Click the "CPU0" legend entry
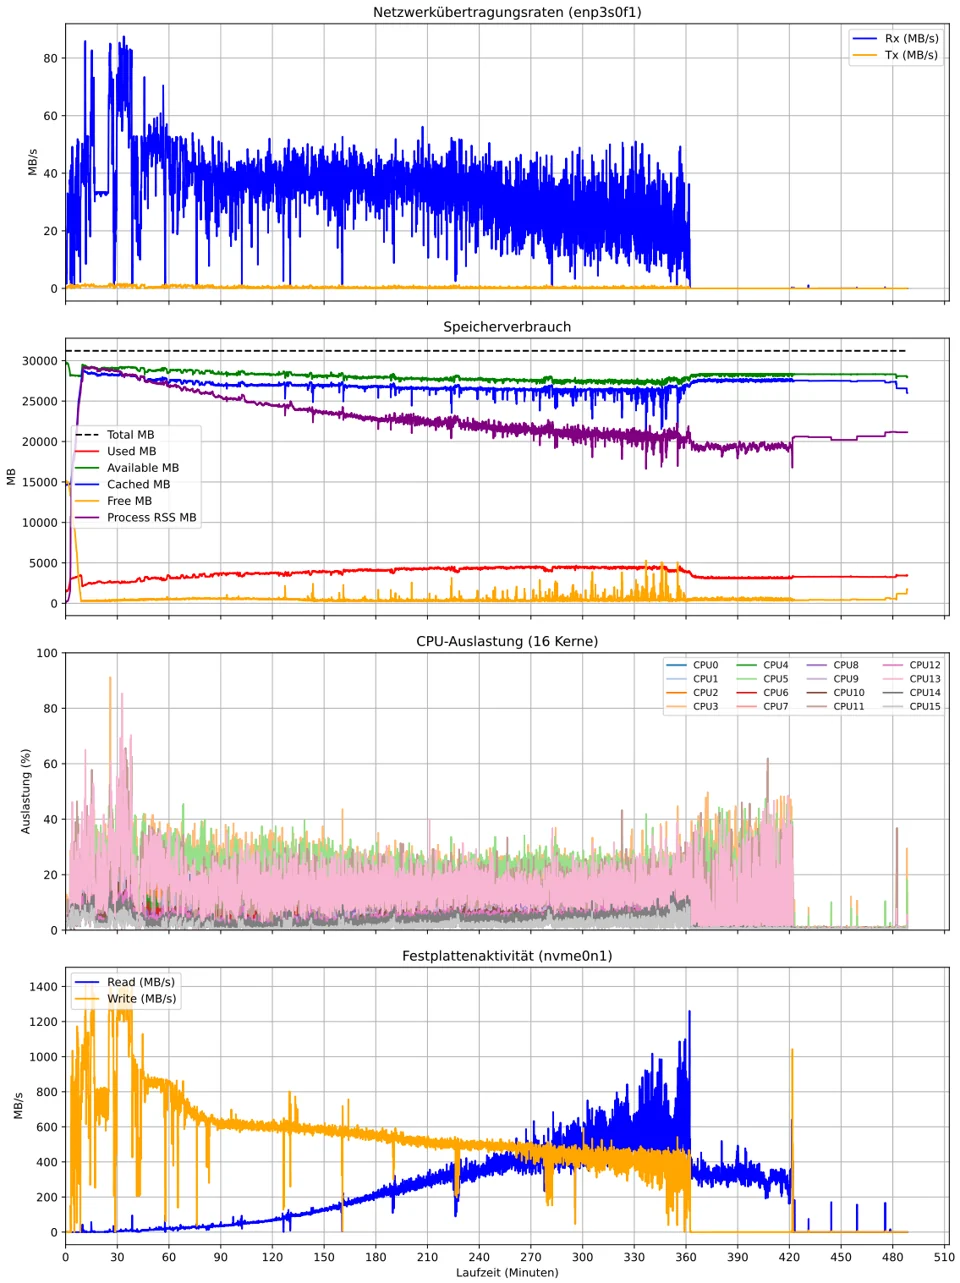The image size is (960, 1283). point(692,665)
